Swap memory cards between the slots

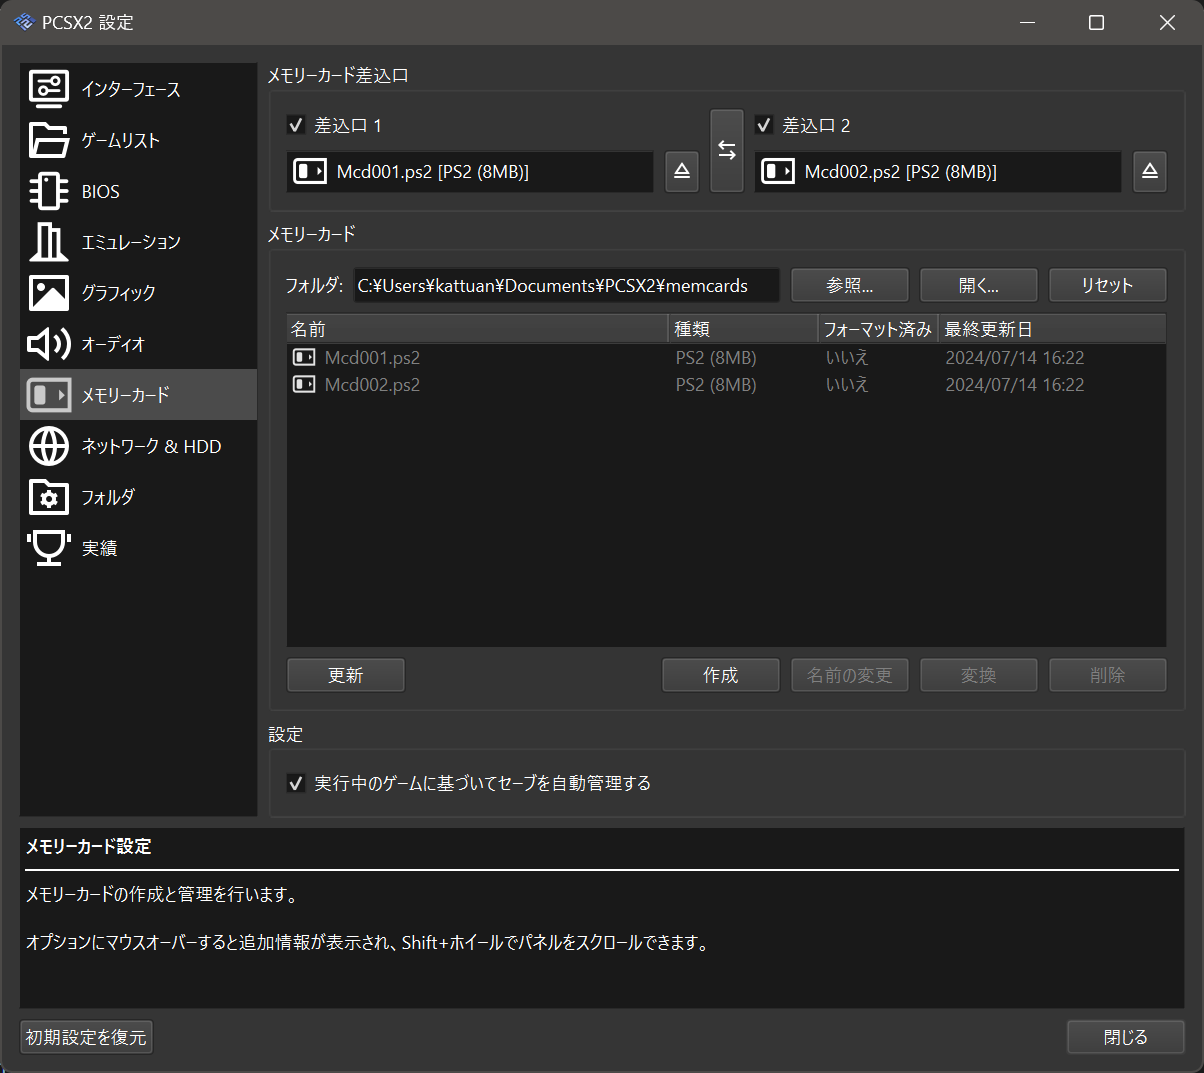[727, 150]
